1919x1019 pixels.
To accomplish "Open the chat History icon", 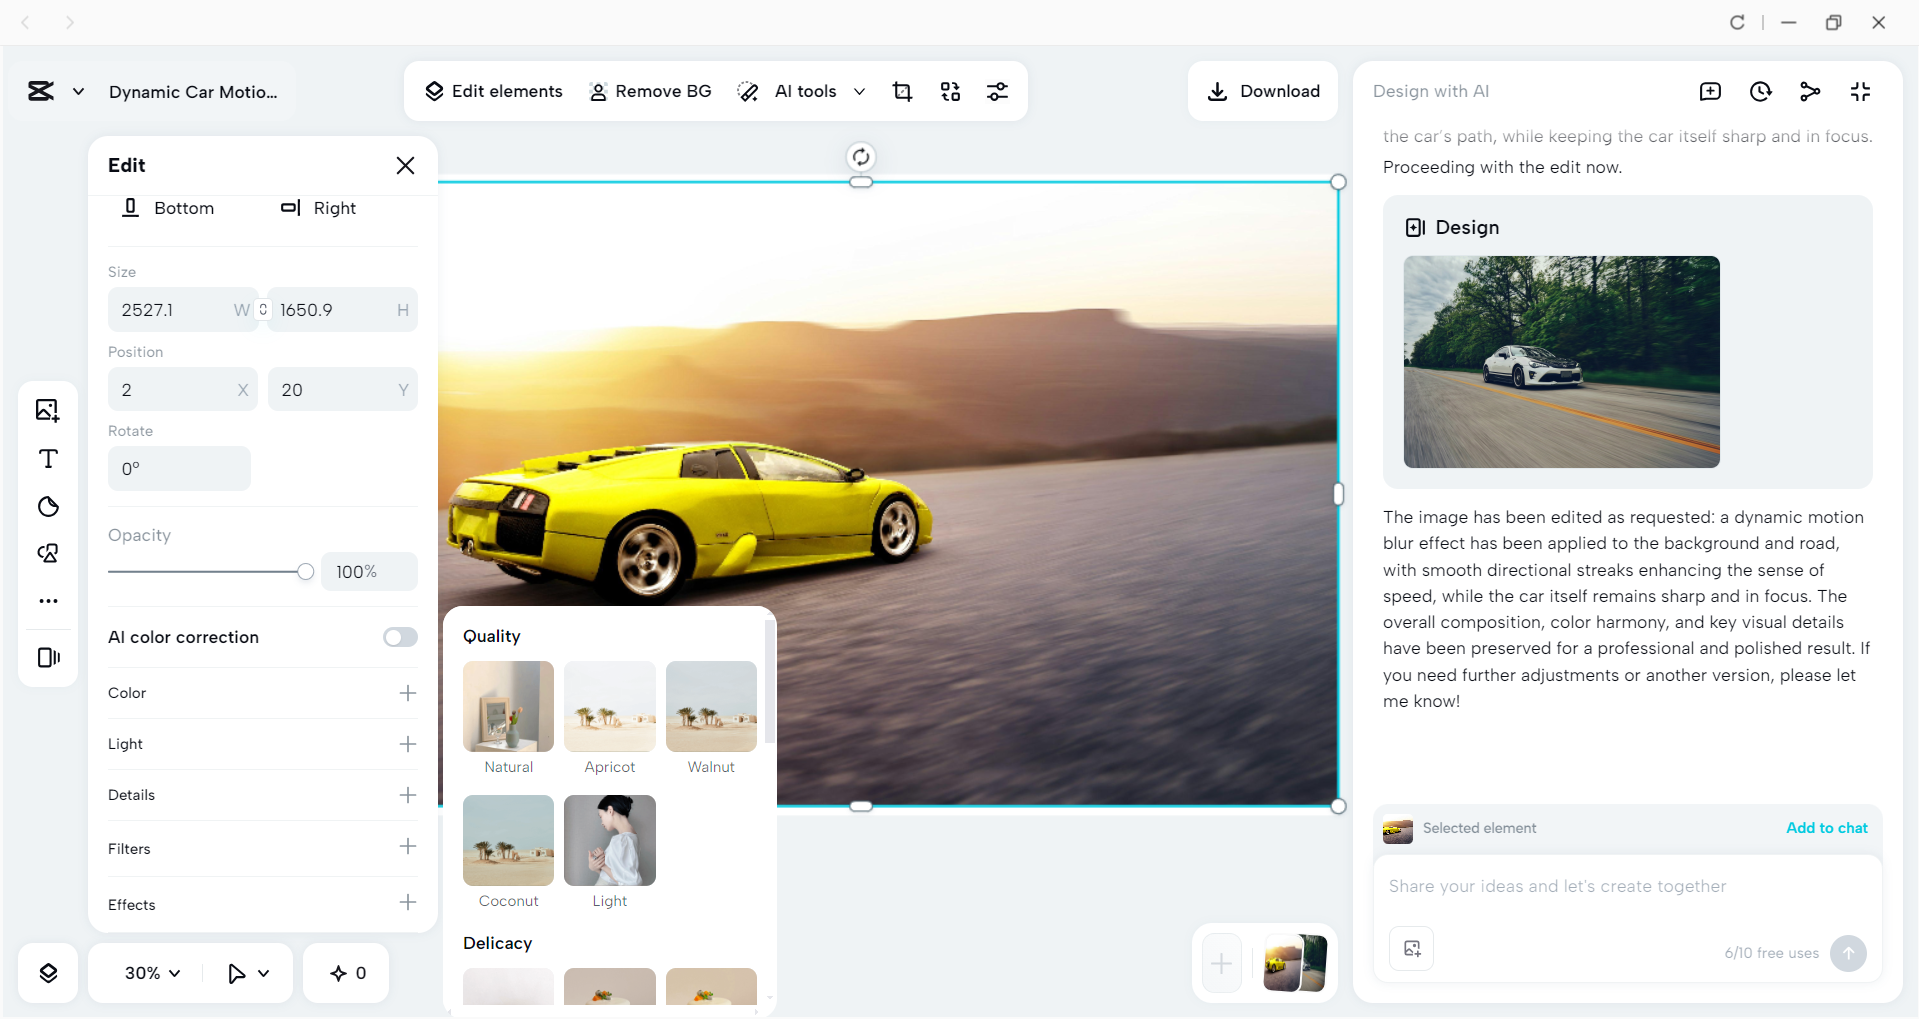I will (1760, 91).
